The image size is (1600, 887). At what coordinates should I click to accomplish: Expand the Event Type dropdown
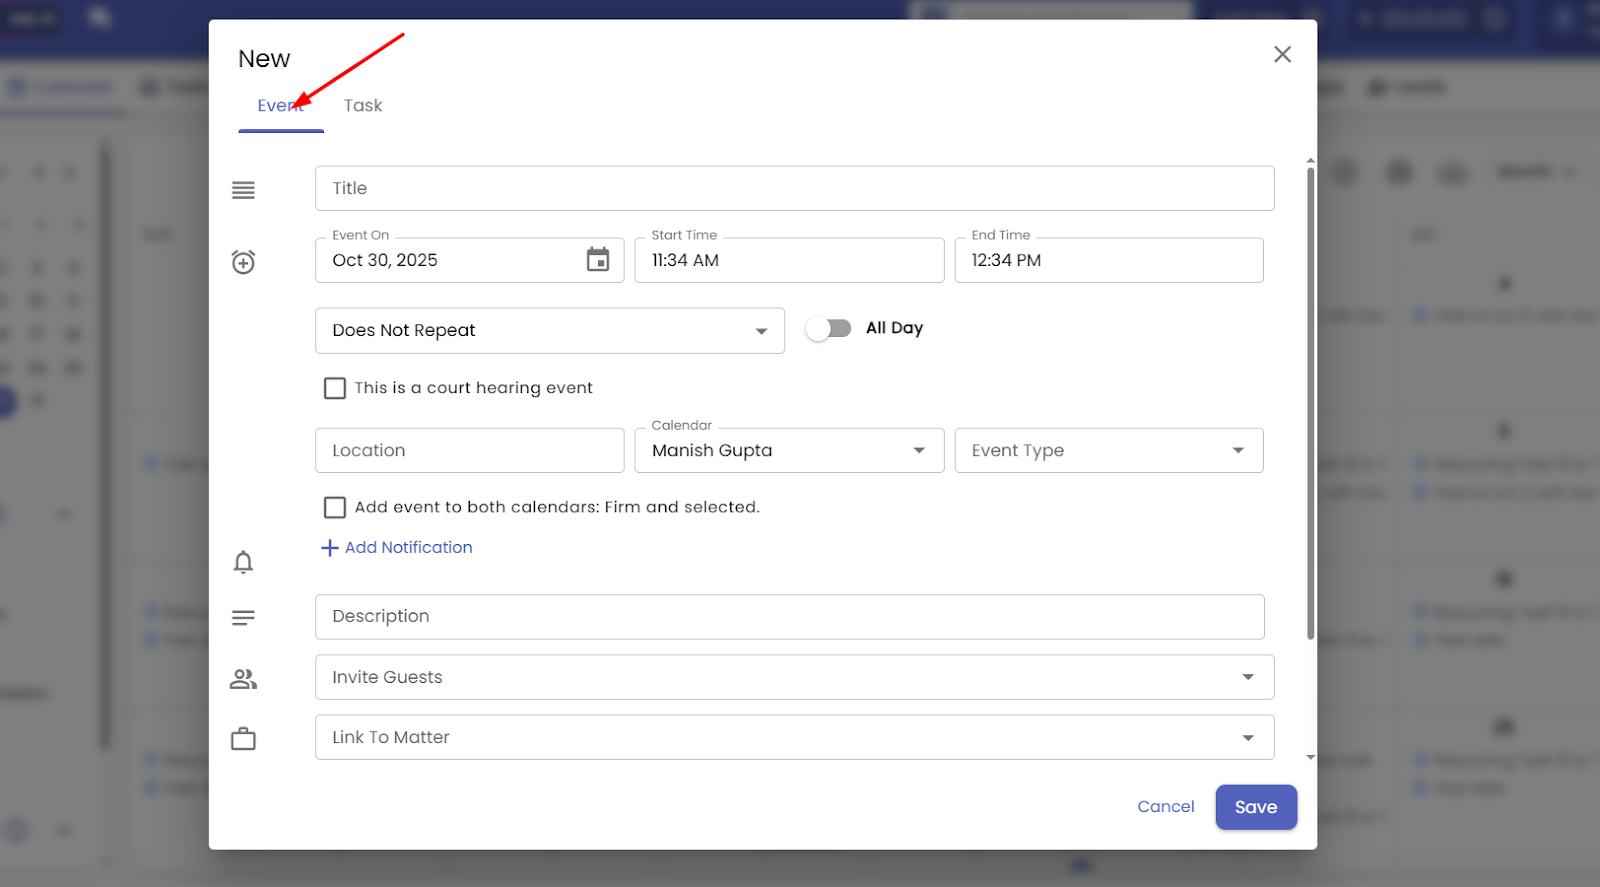(x=1108, y=450)
